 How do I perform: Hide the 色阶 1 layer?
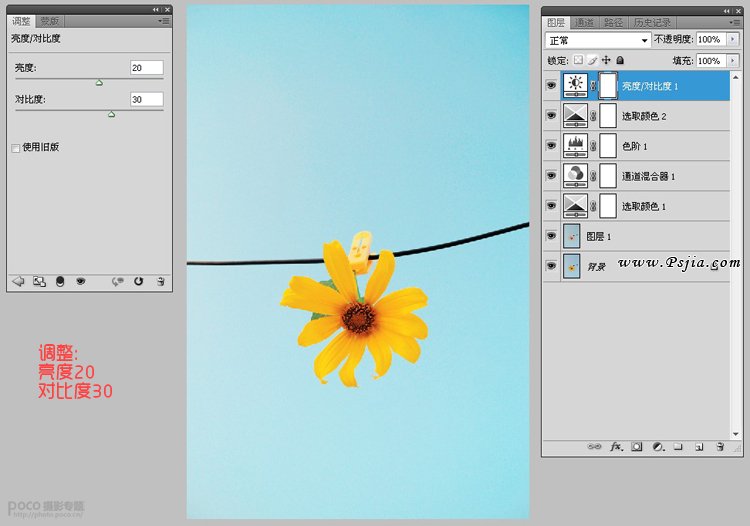[x=551, y=146]
